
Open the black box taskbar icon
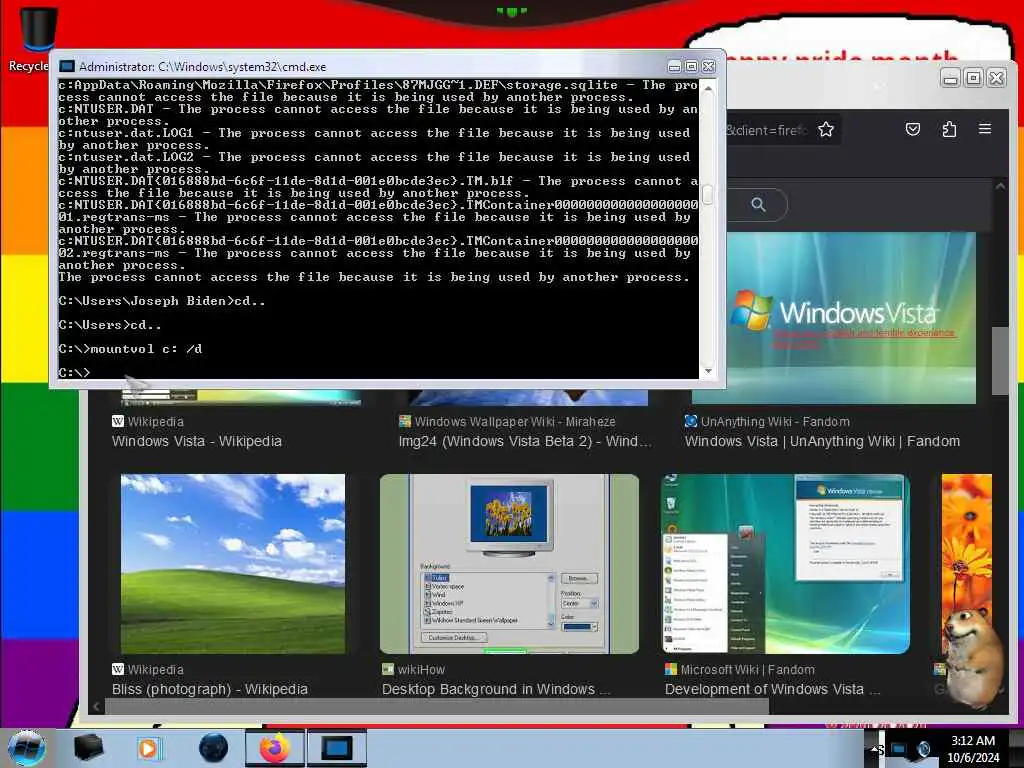click(x=88, y=748)
